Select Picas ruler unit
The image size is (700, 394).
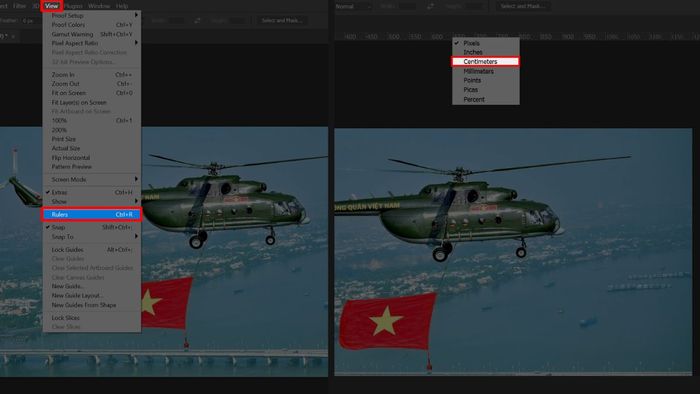tap(486, 90)
